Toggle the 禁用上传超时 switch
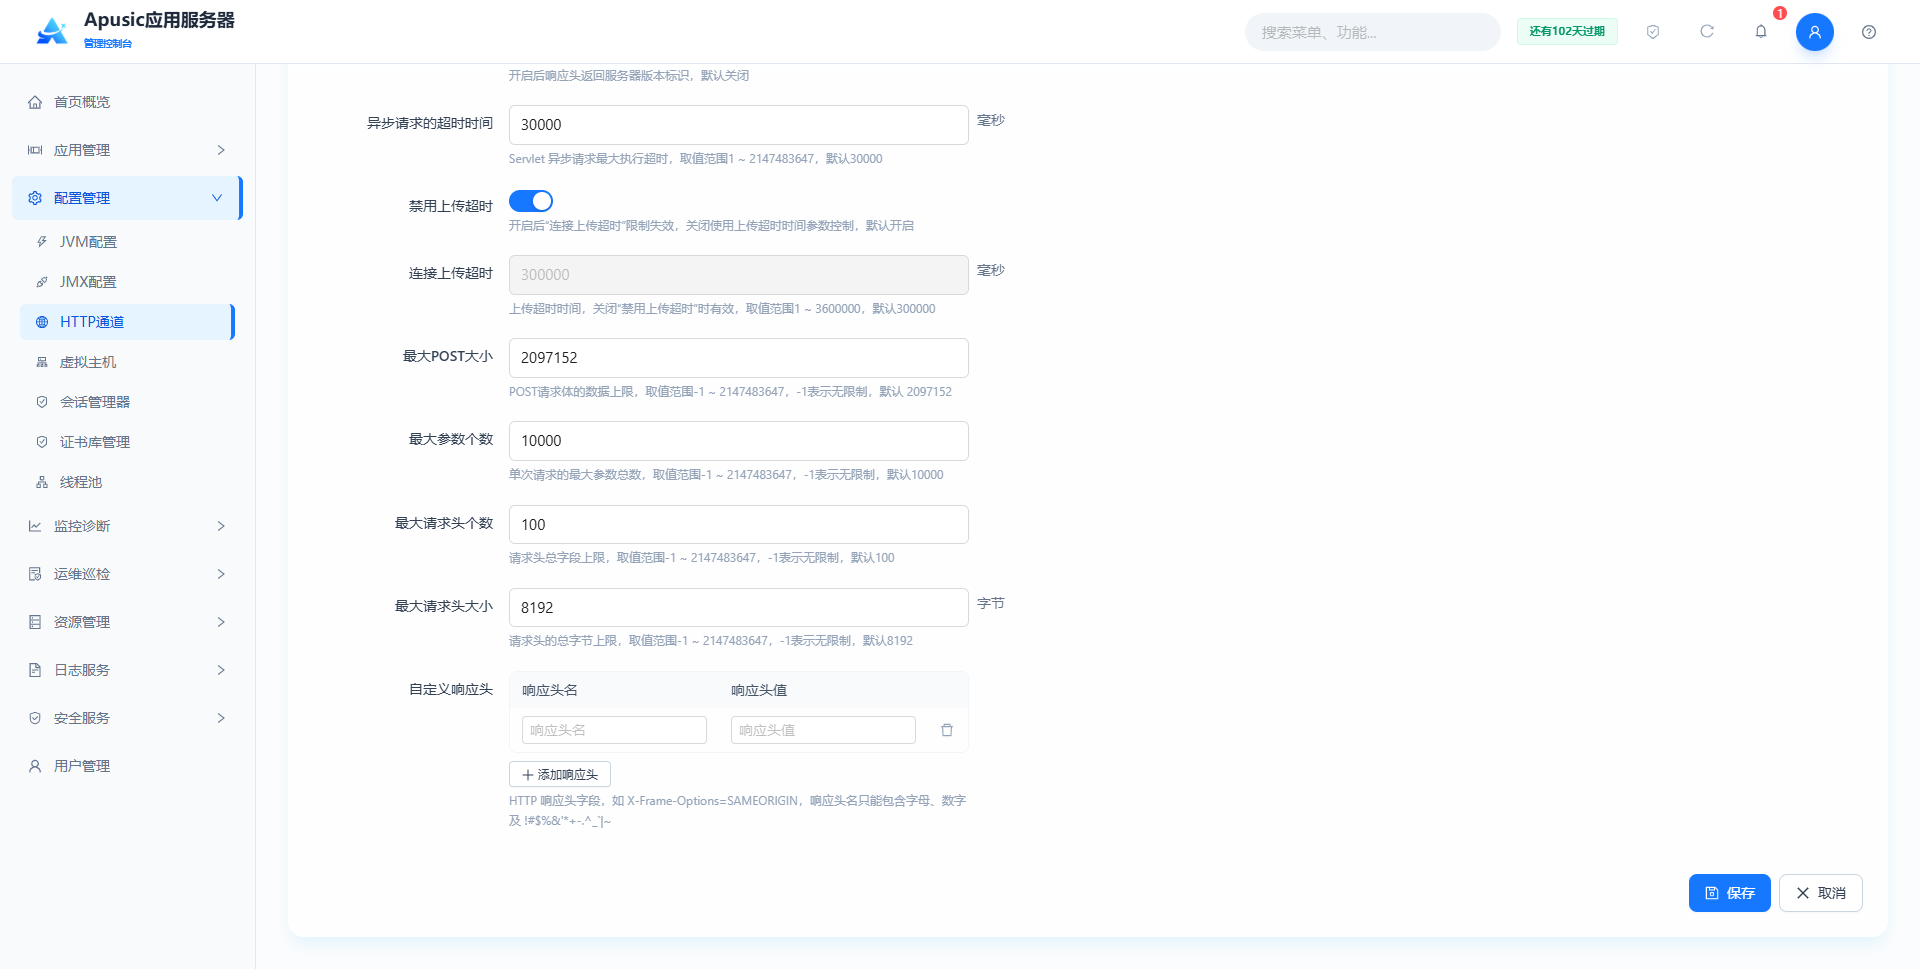This screenshot has height=969, width=1920. [x=531, y=201]
